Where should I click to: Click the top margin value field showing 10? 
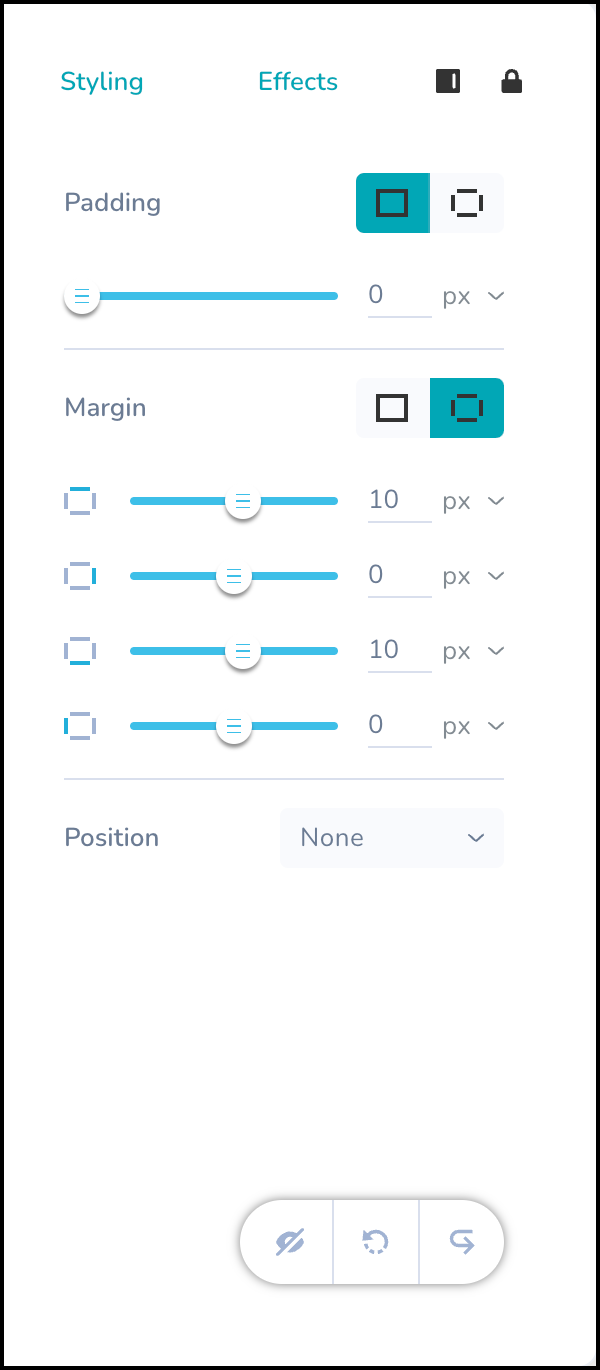(x=398, y=500)
